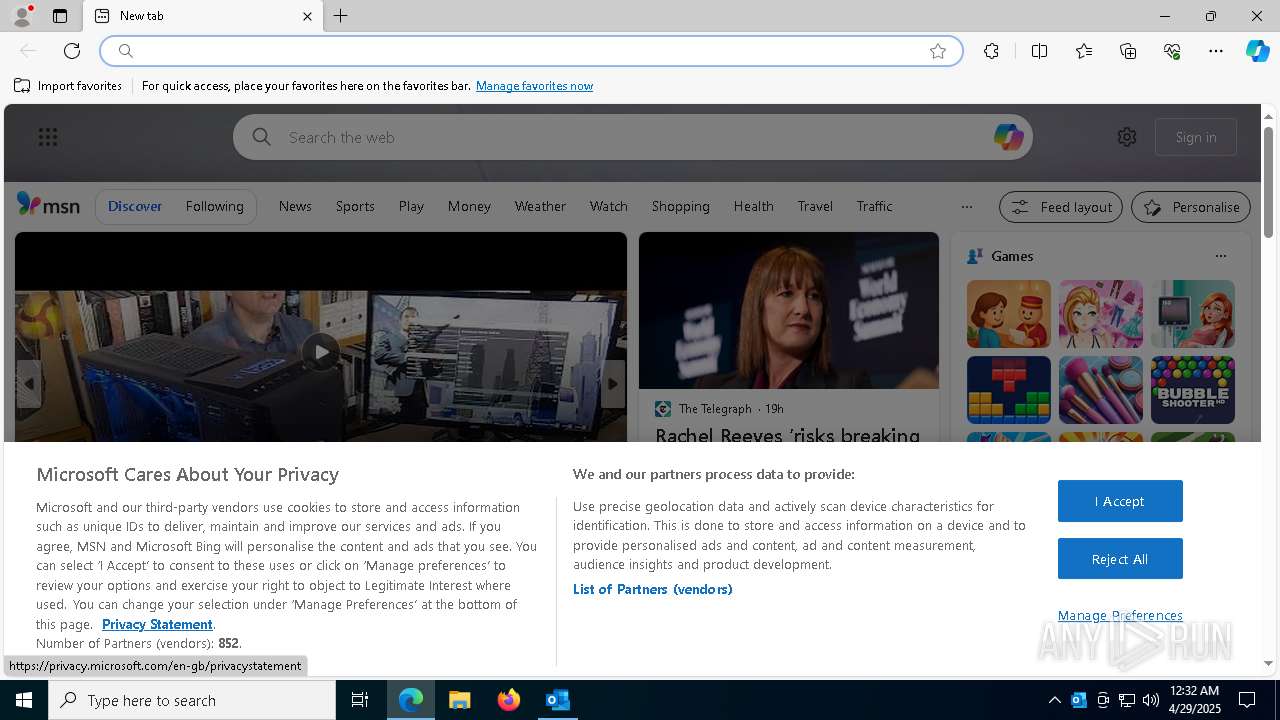Image resolution: width=1280 pixels, height=720 pixels.
Task: Play the featured video
Action: (320, 352)
